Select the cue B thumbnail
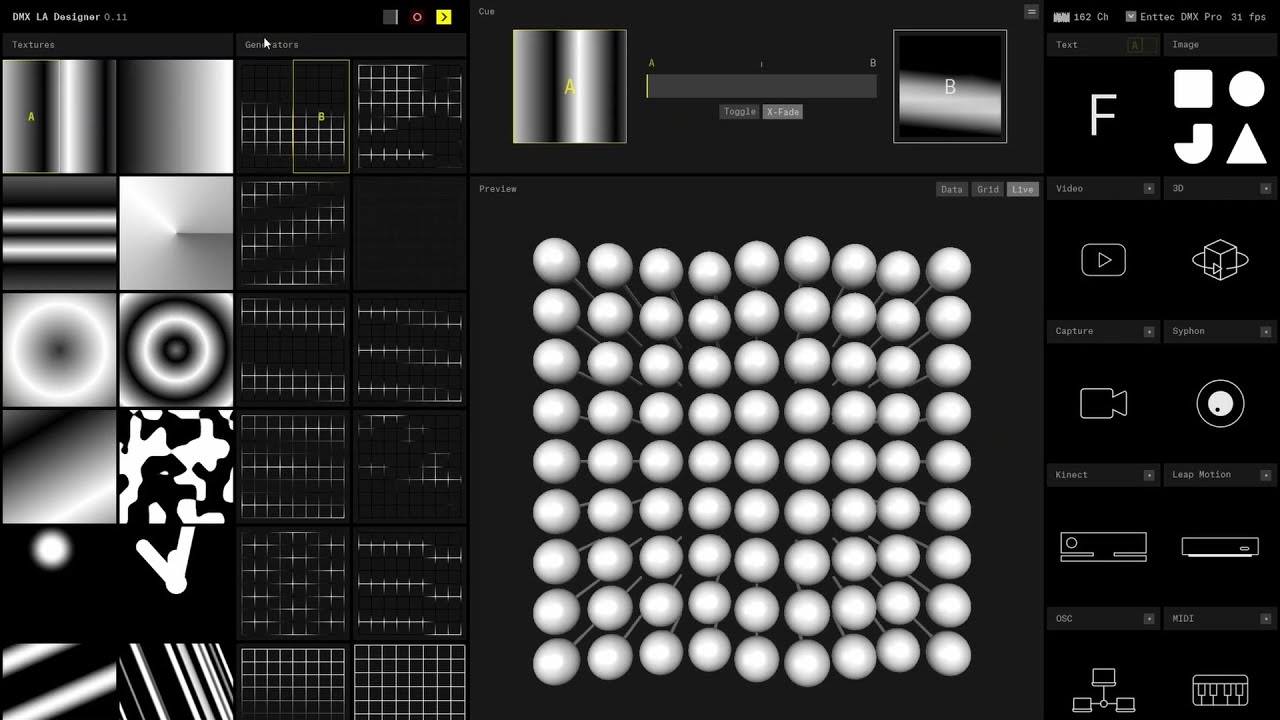This screenshot has width=1280, height=720. tap(950, 86)
